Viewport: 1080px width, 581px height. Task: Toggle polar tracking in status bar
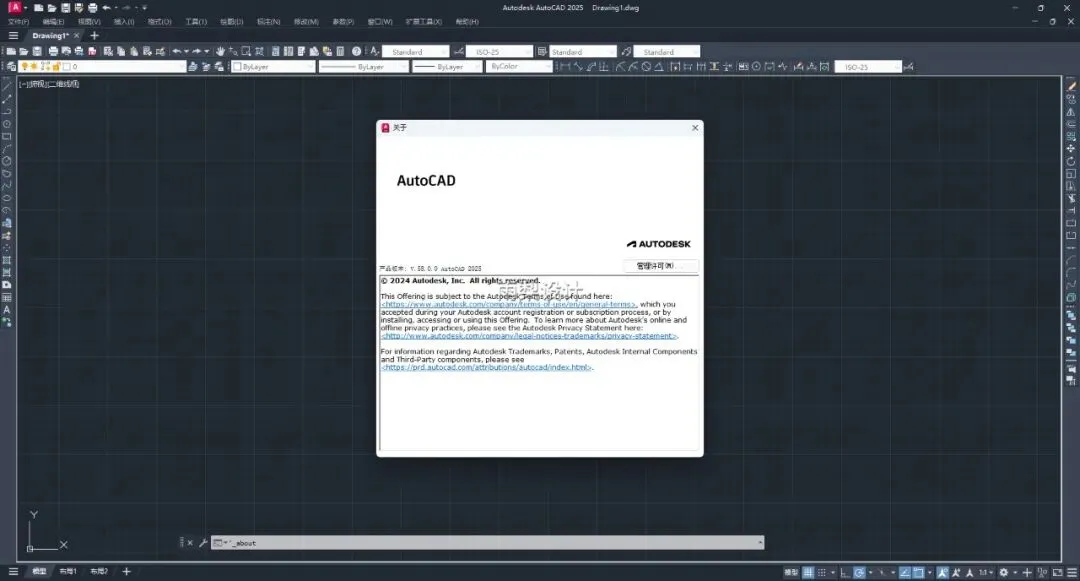[860, 572]
